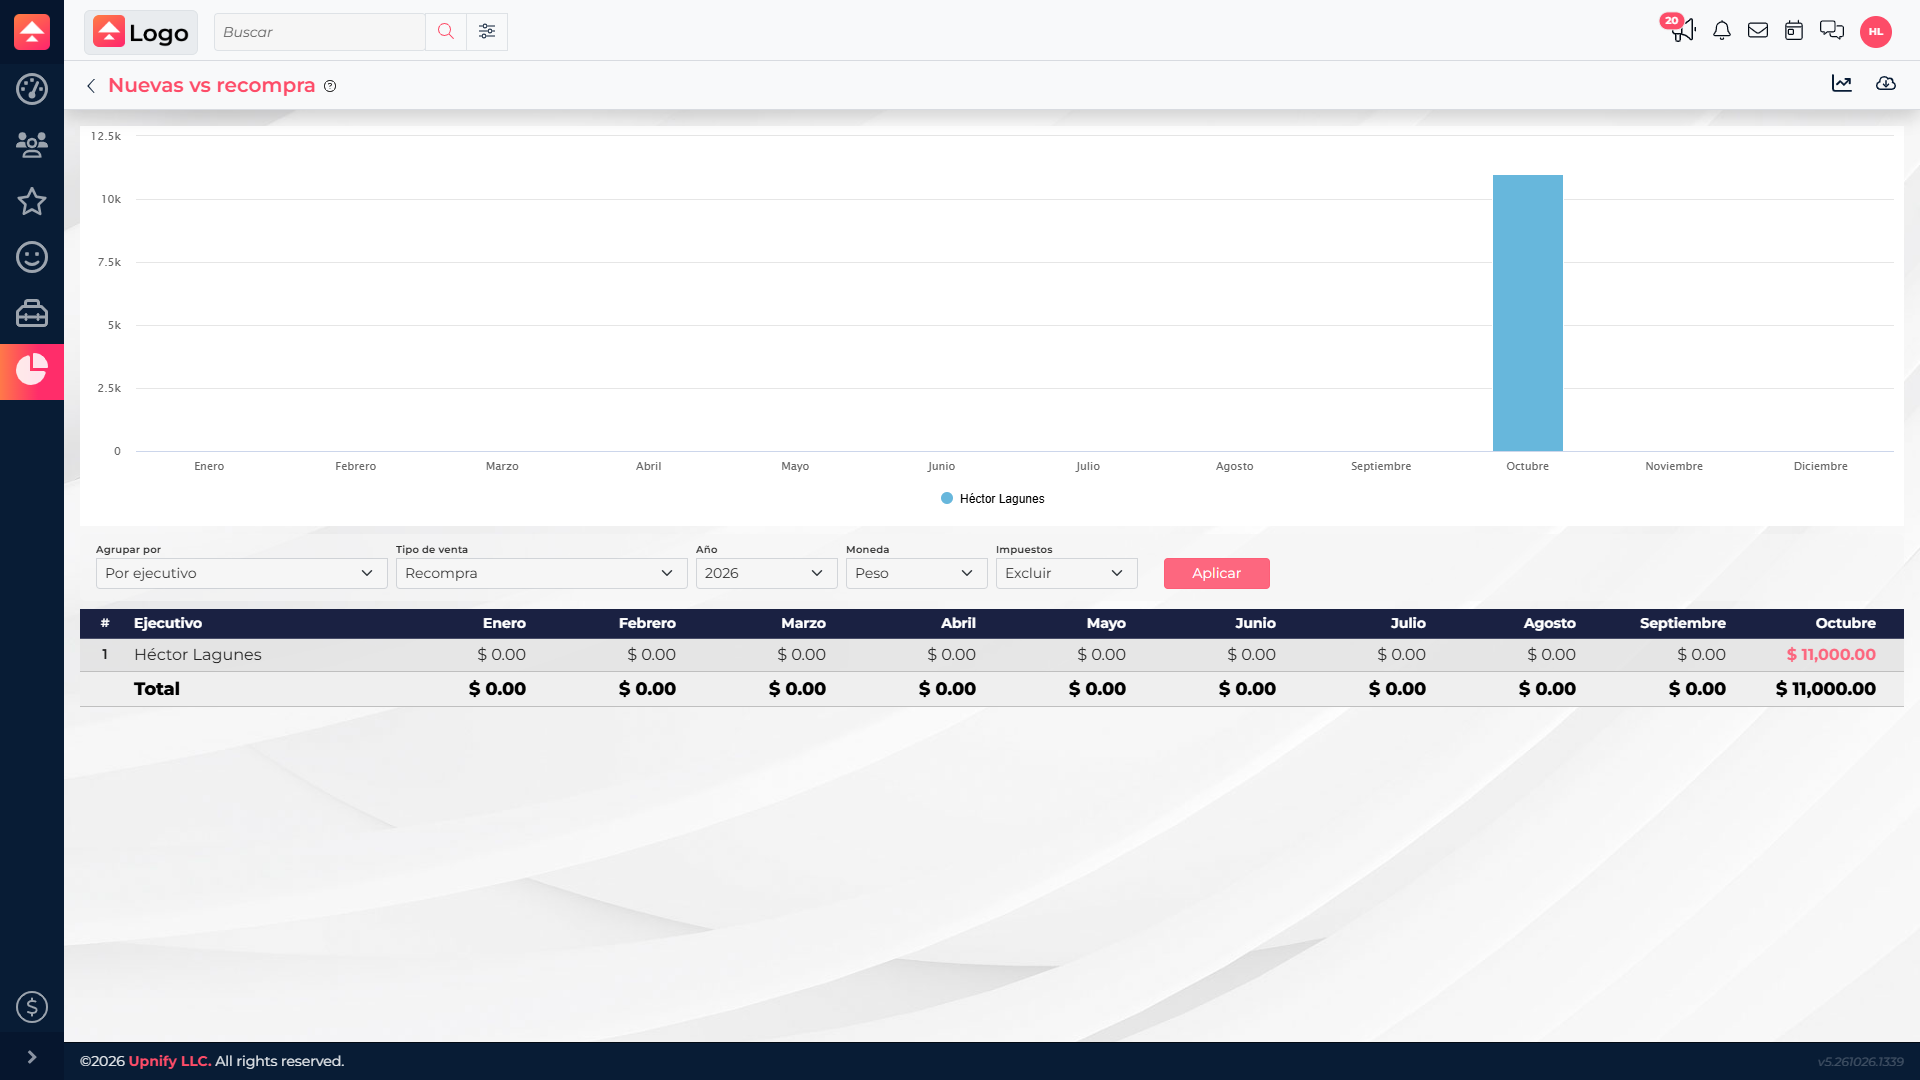Click the Ejecutivo column header
Viewport: 1920px width, 1080px height.
point(168,623)
